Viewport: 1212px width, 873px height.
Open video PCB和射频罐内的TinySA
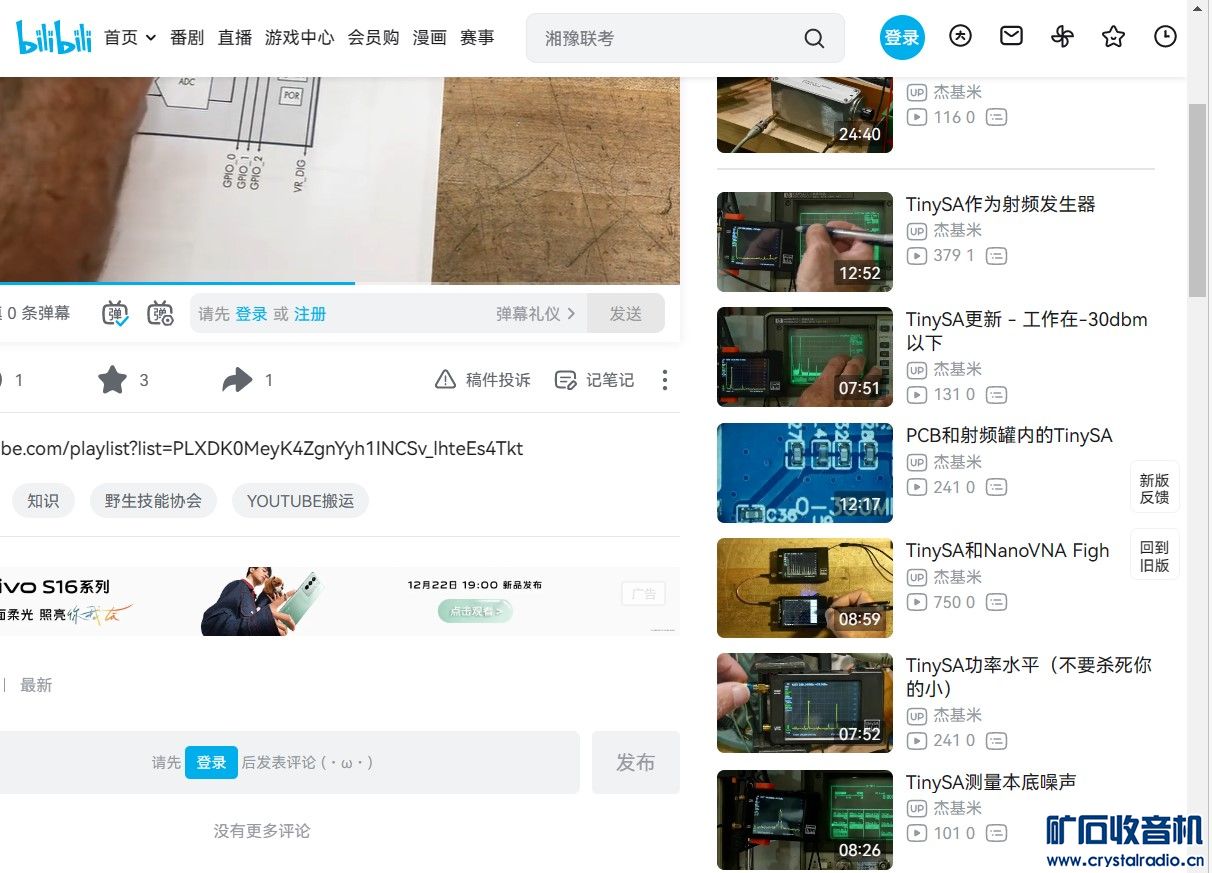point(1009,435)
